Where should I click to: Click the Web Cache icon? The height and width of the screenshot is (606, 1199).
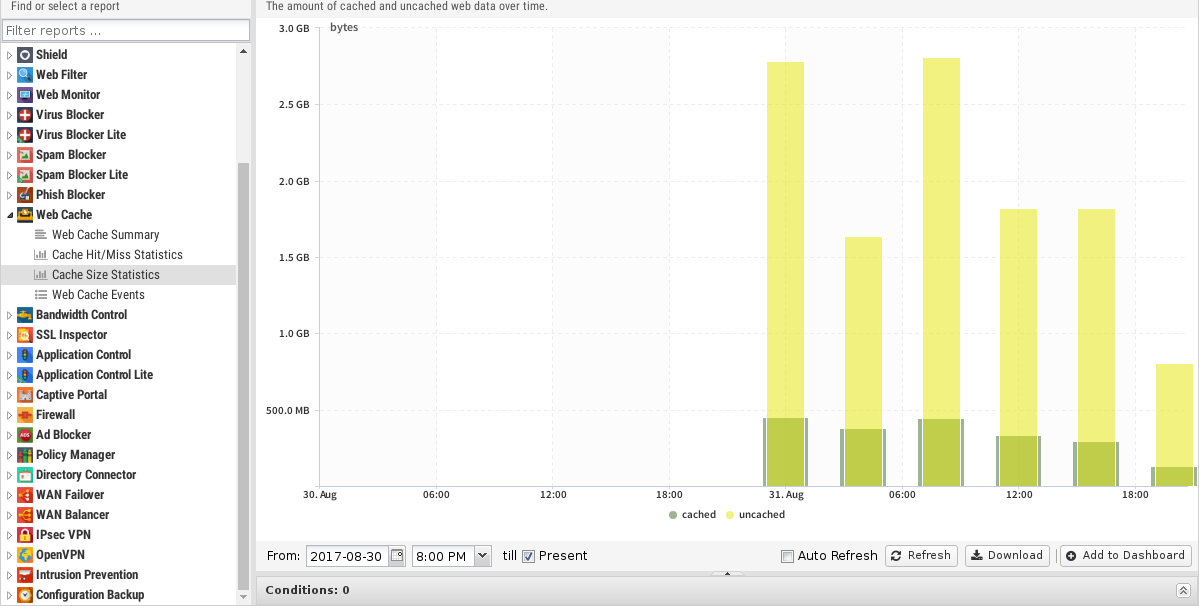tap(25, 215)
